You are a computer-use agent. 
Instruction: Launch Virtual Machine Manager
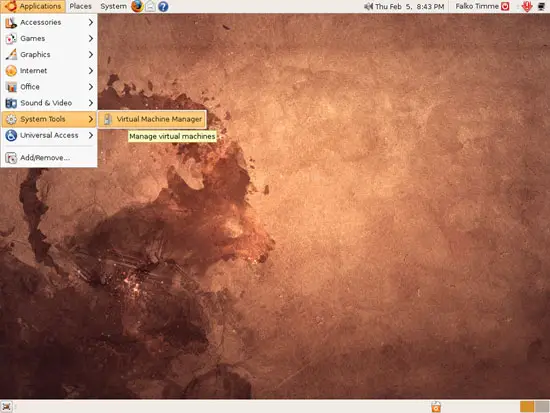coord(152,119)
